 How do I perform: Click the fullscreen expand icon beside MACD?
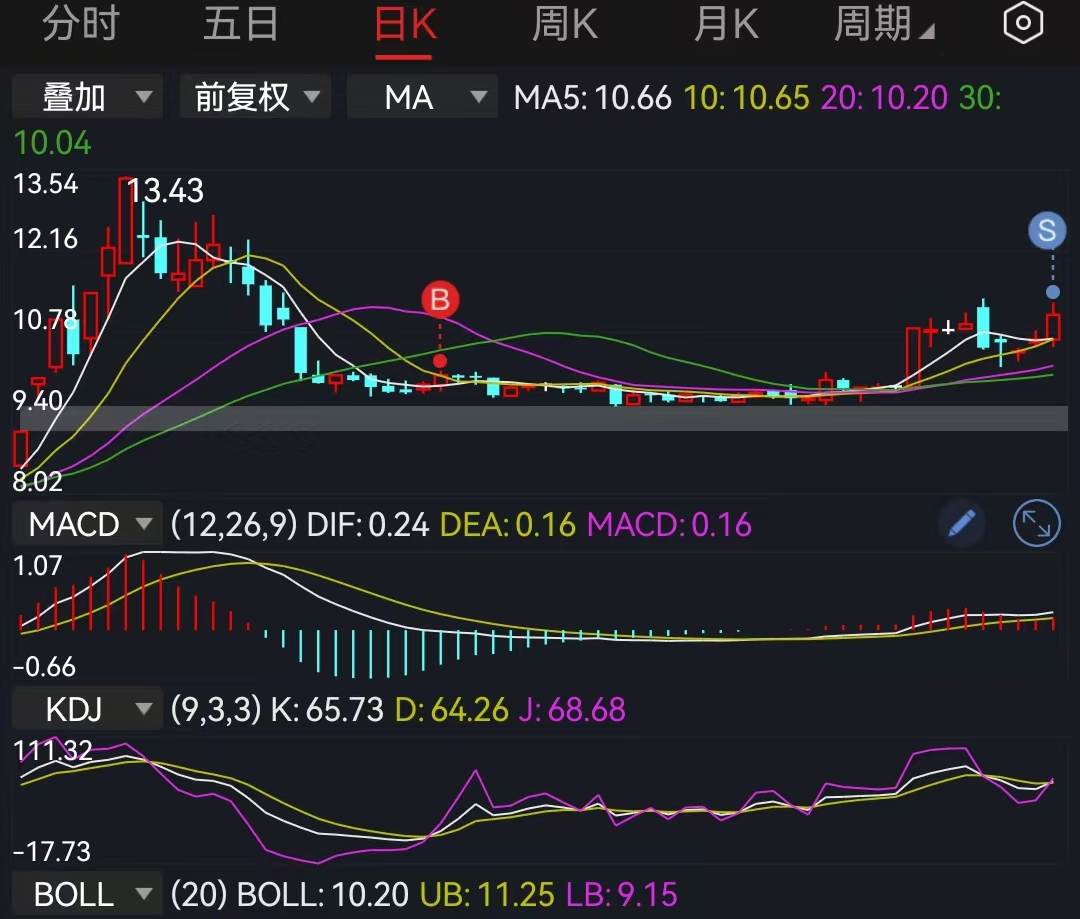pos(1036,523)
